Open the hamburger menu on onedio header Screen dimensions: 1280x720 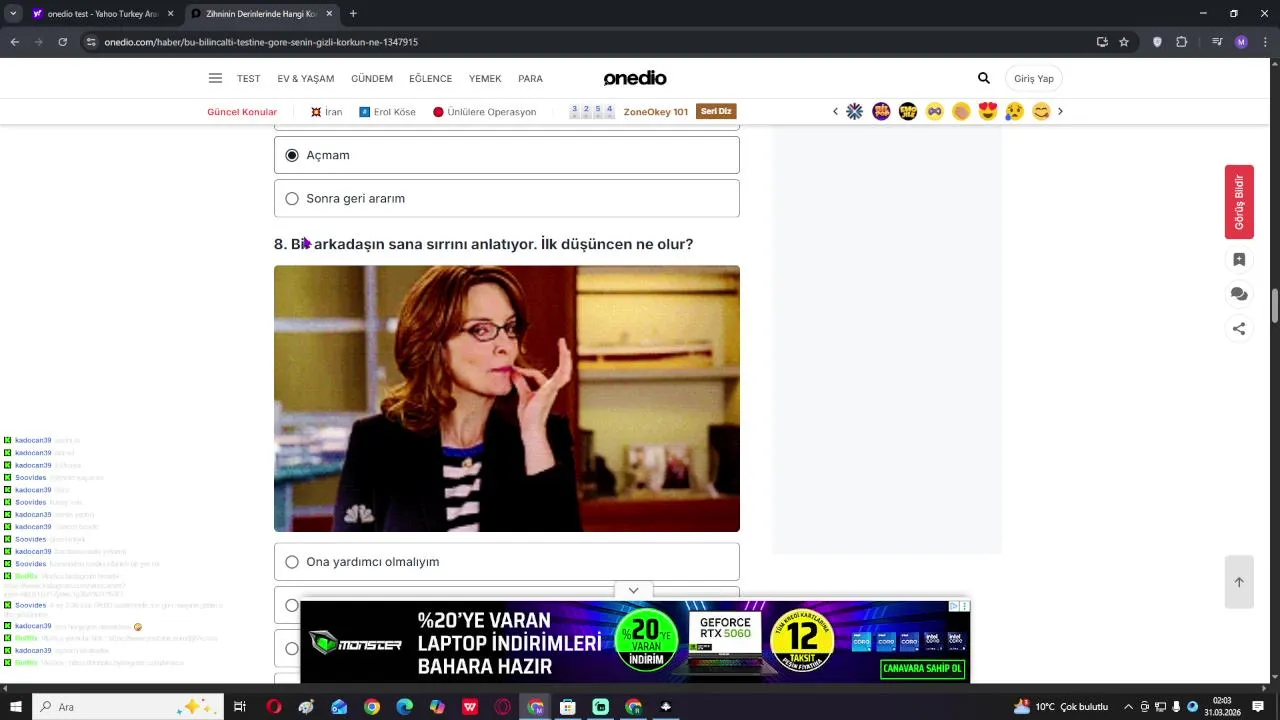click(x=215, y=78)
